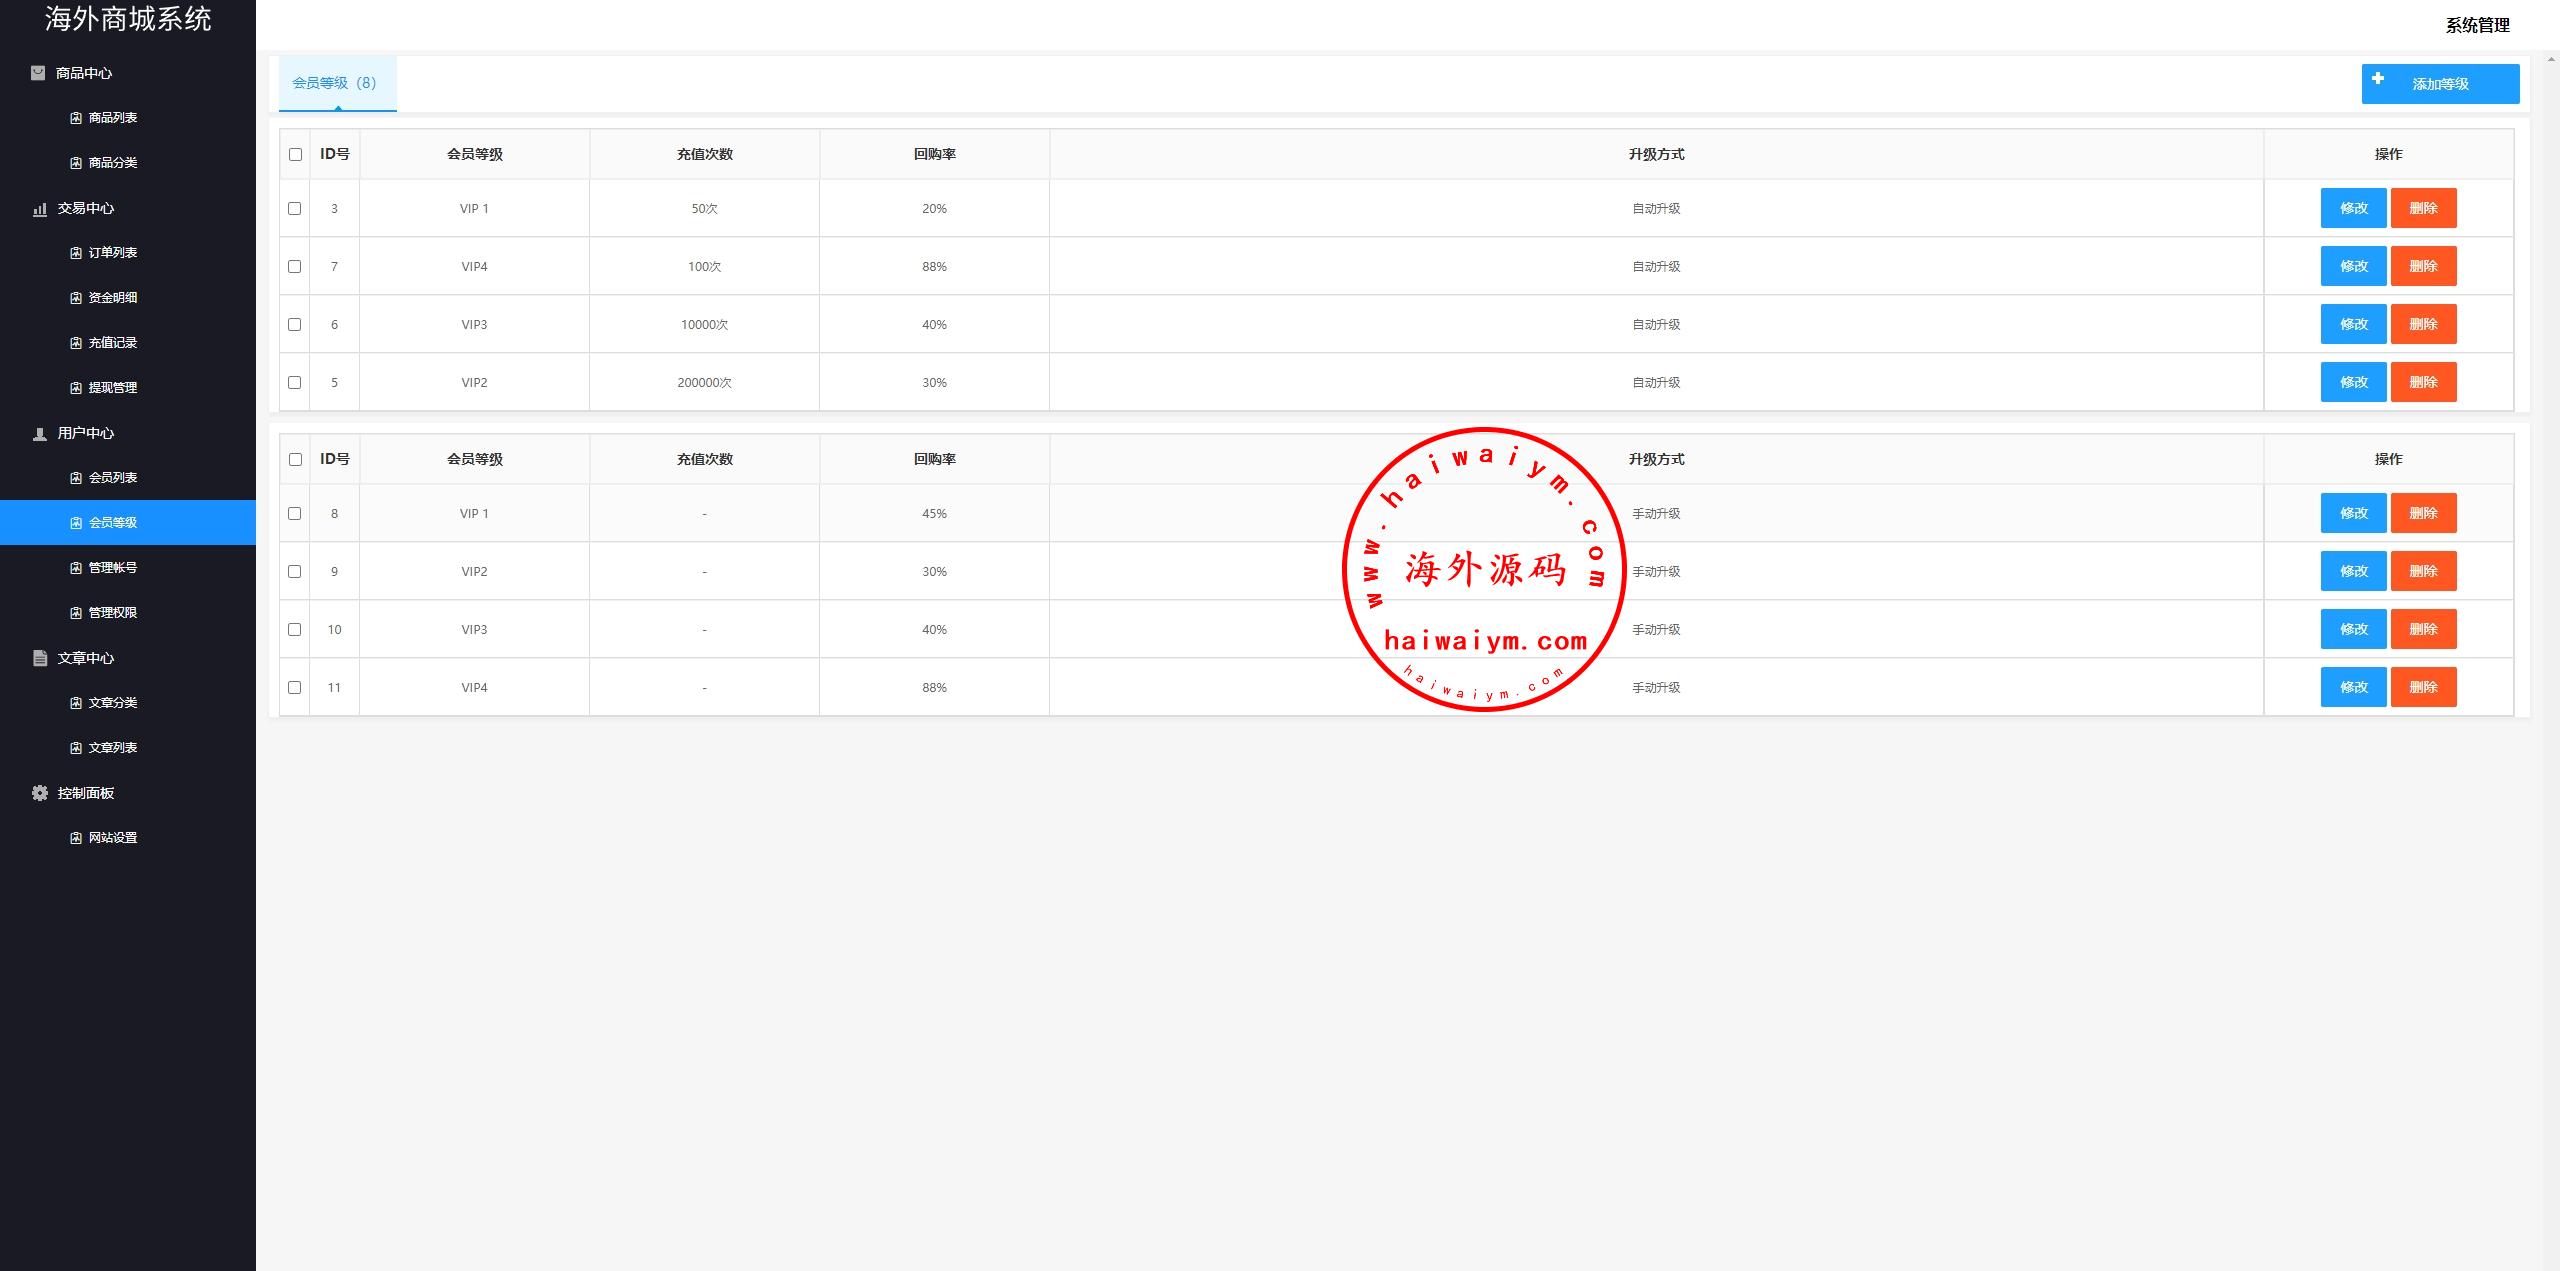Collapse the 用户中心 menu group
Viewport: 2560px width, 1271px height.
click(86, 433)
